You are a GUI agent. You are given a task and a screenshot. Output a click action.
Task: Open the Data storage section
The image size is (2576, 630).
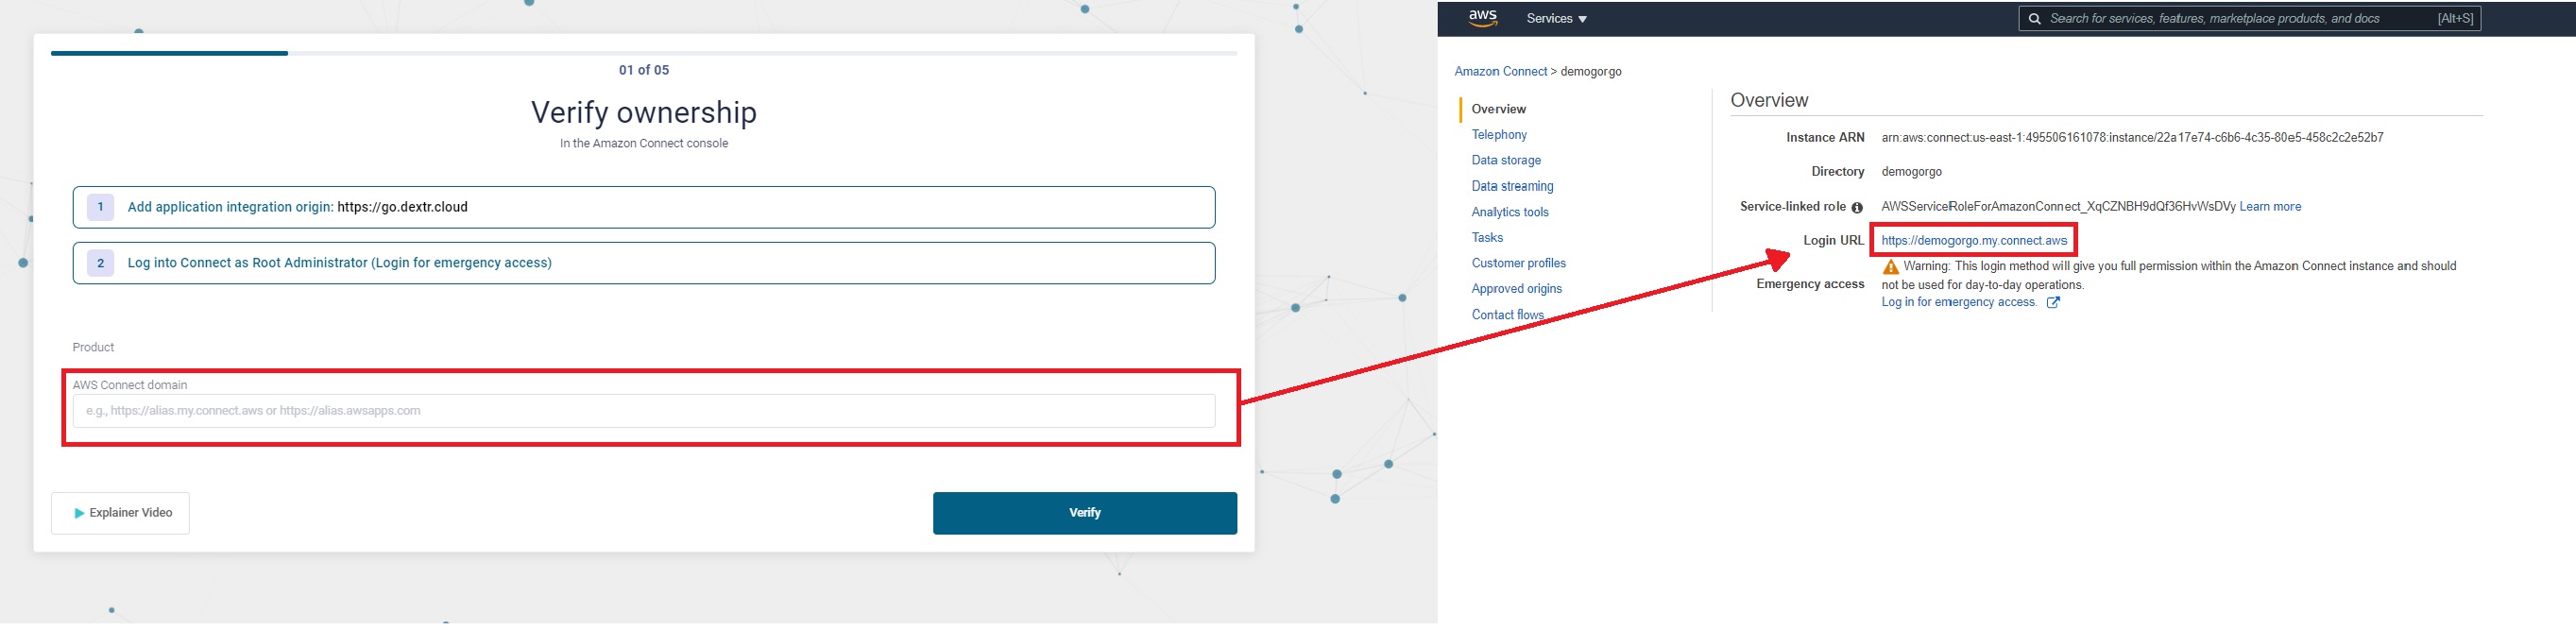click(x=1506, y=160)
